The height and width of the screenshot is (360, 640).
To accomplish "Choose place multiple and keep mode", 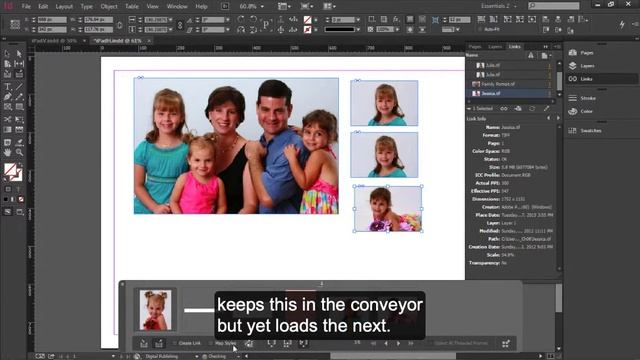I will tap(287, 343).
